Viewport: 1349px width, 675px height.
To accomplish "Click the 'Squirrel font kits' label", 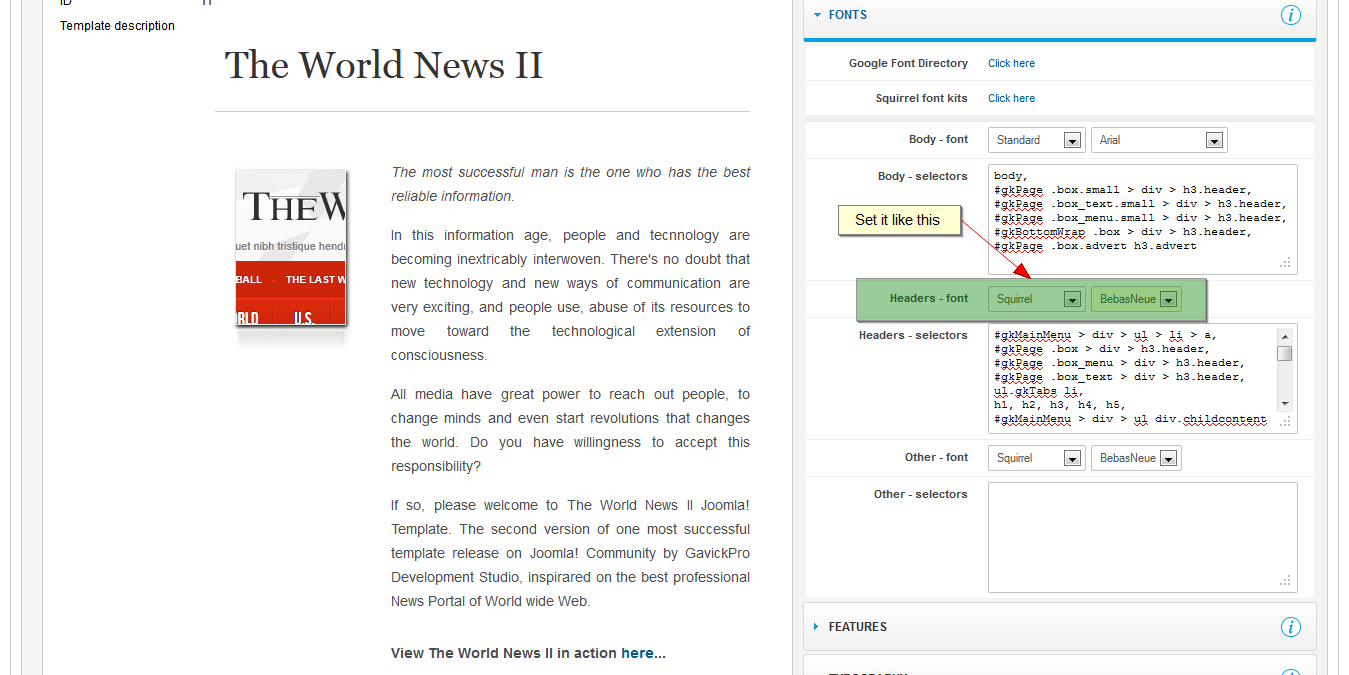I will (x=921, y=98).
